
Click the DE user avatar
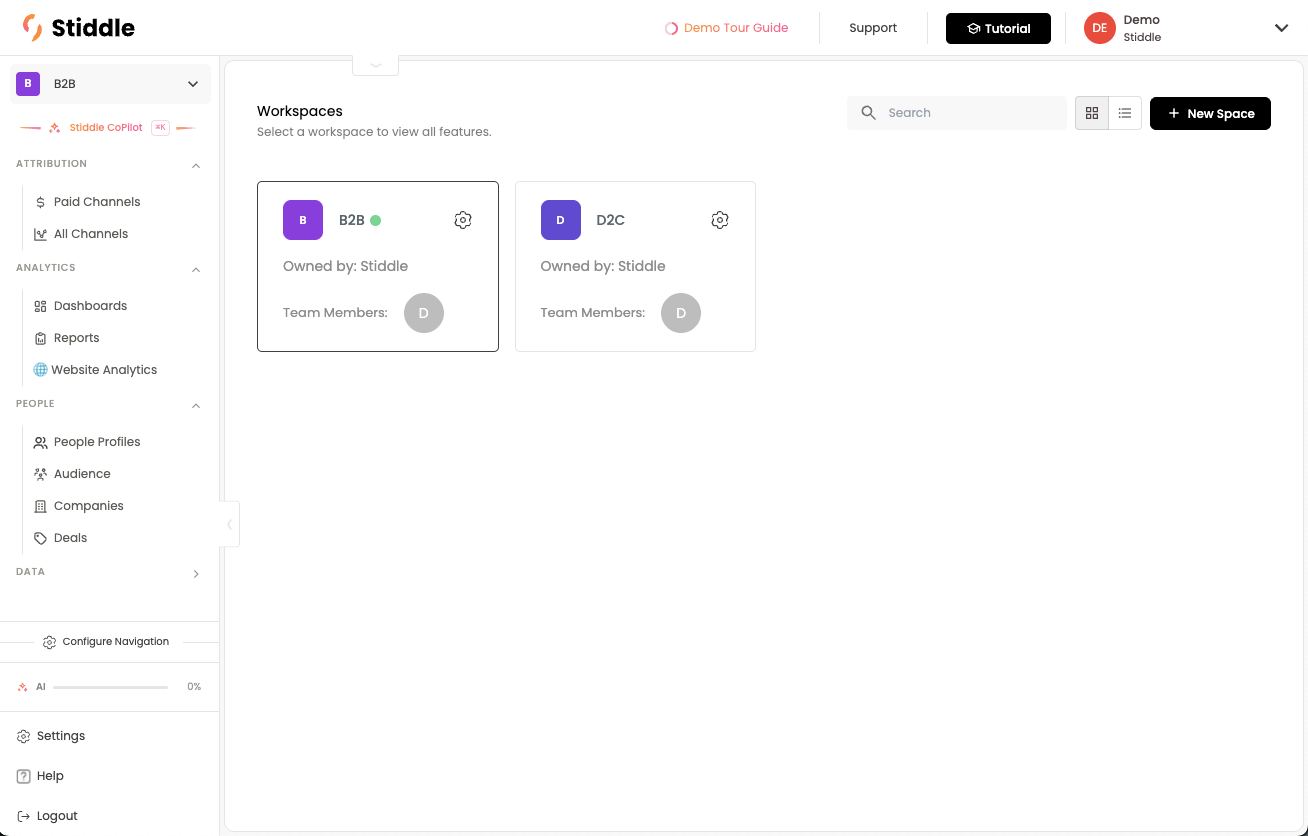[x=1099, y=28]
